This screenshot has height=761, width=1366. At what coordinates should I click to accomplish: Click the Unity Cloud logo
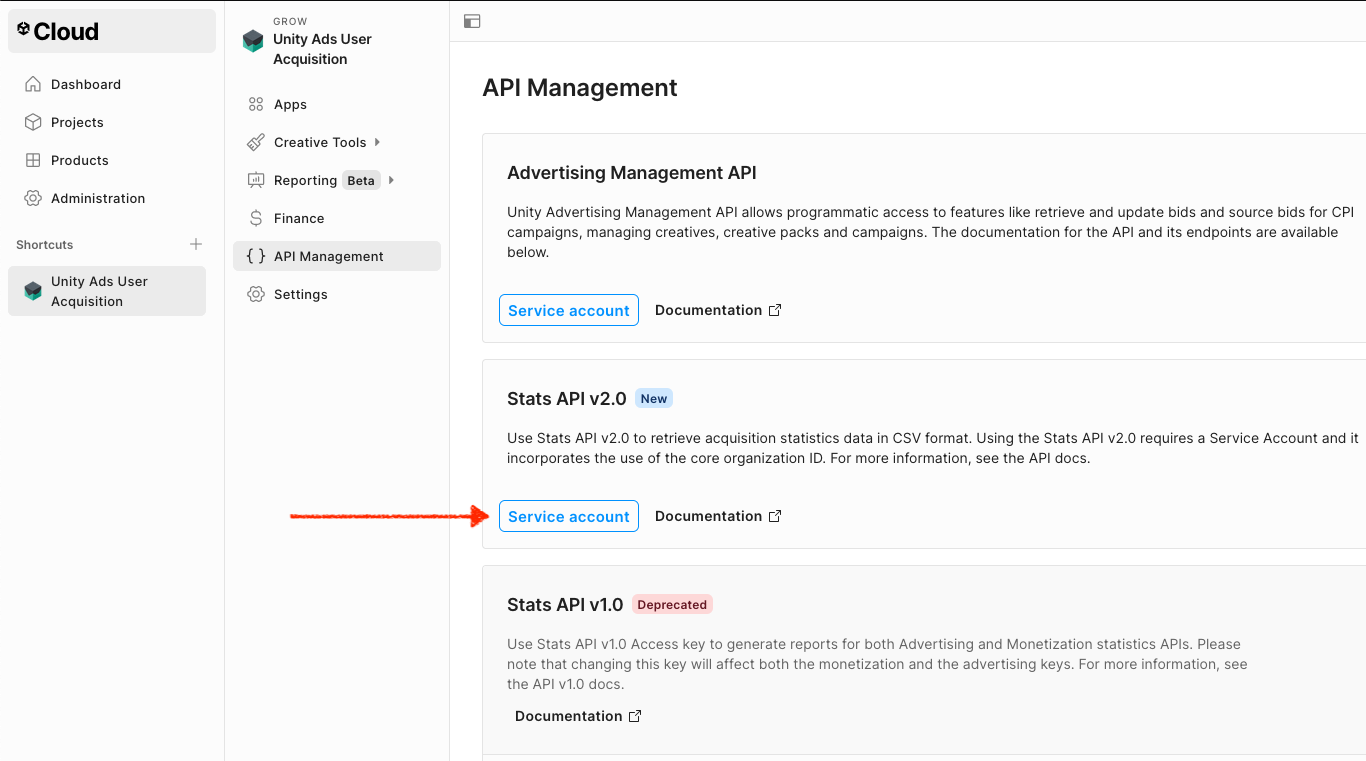point(58,31)
